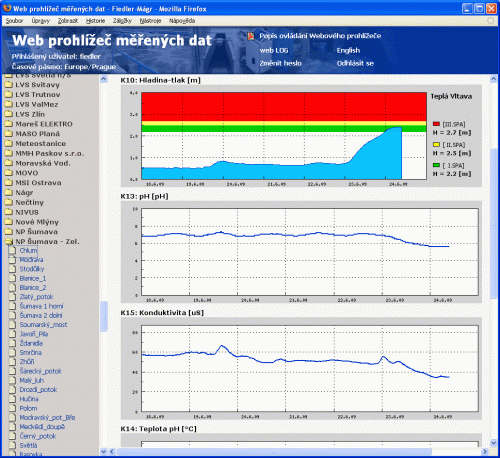Image resolution: width=500 pixels, height=458 pixels.
Task: Click the Meteostanice folder icon
Action: pyautogui.click(x=8, y=144)
